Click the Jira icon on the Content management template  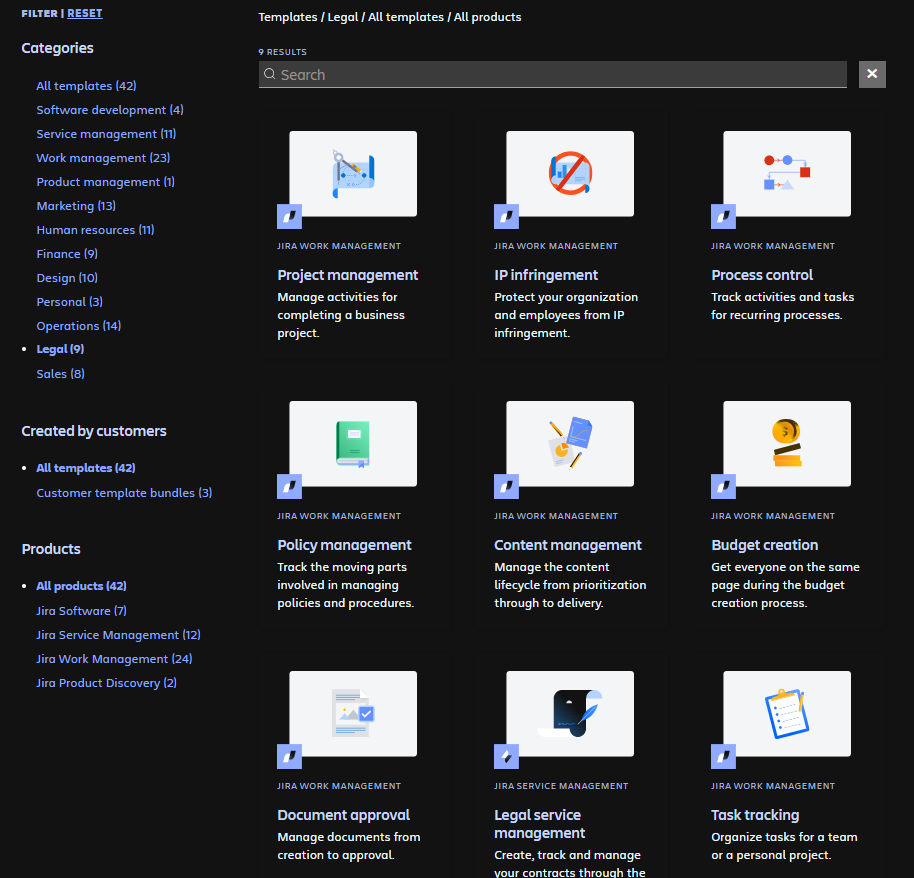pos(506,487)
